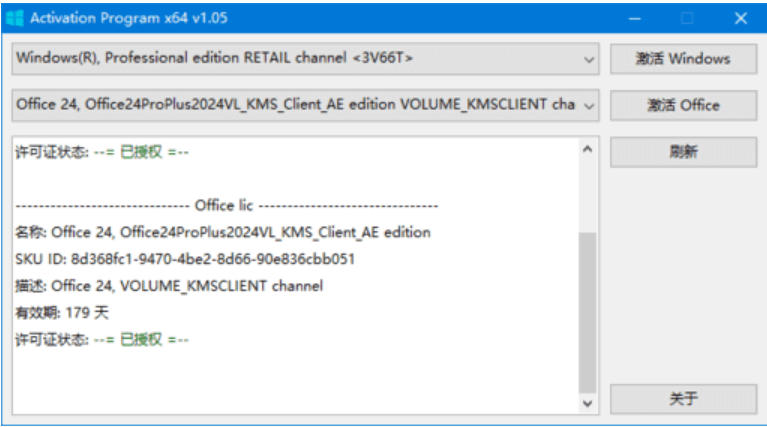Click the scrollbar up arrow in log

pyautogui.click(x=587, y=149)
